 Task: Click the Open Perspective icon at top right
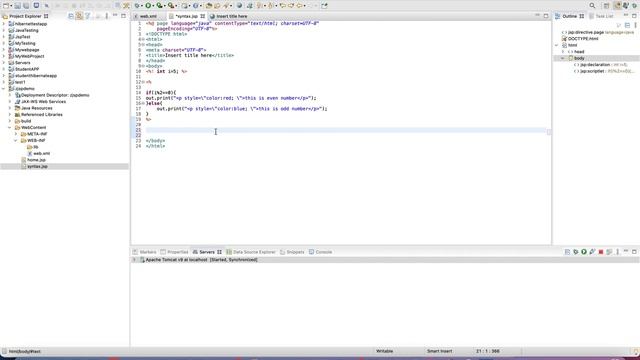pyautogui.click(x=607, y=6)
